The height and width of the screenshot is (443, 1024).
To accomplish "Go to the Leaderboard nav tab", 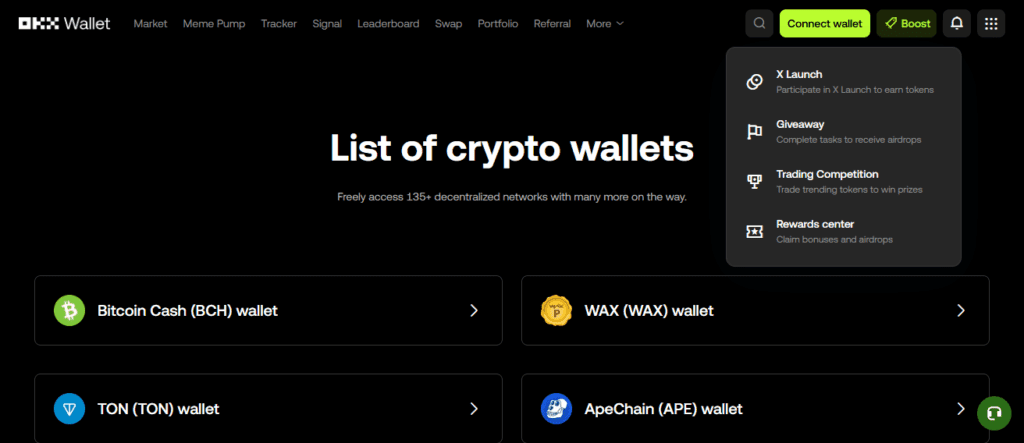I will [x=388, y=23].
